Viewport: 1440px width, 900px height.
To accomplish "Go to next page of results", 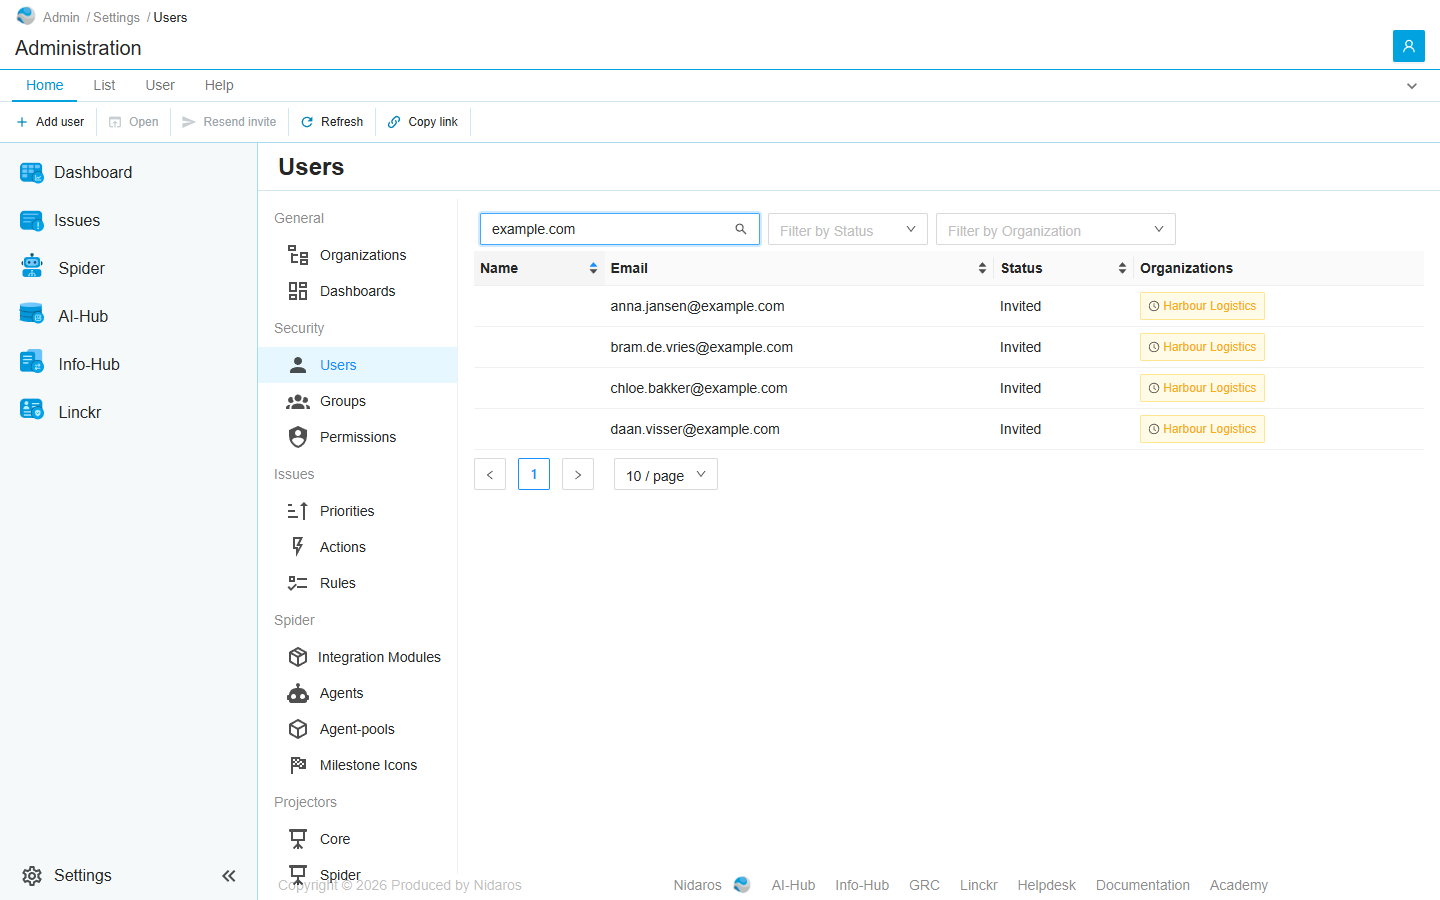I will click(x=578, y=474).
